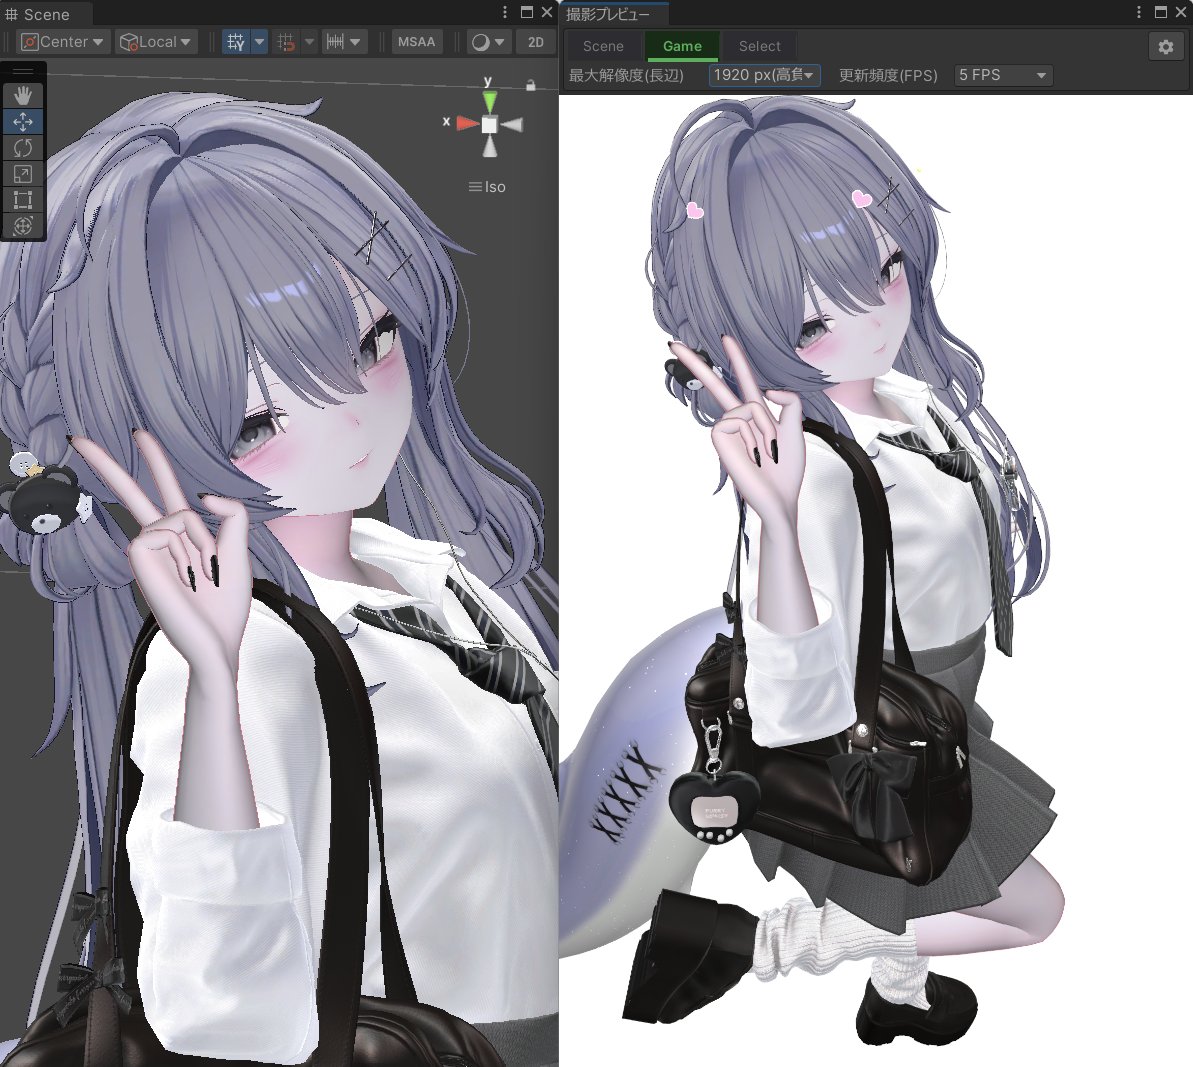Select the 撮影プレビュー window tab

tap(615, 14)
